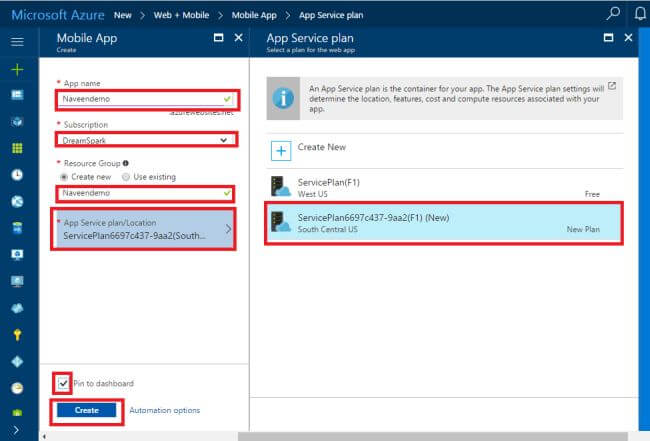Click the search magnifier icon in top bar
The height and width of the screenshot is (441, 650).
click(613, 14)
